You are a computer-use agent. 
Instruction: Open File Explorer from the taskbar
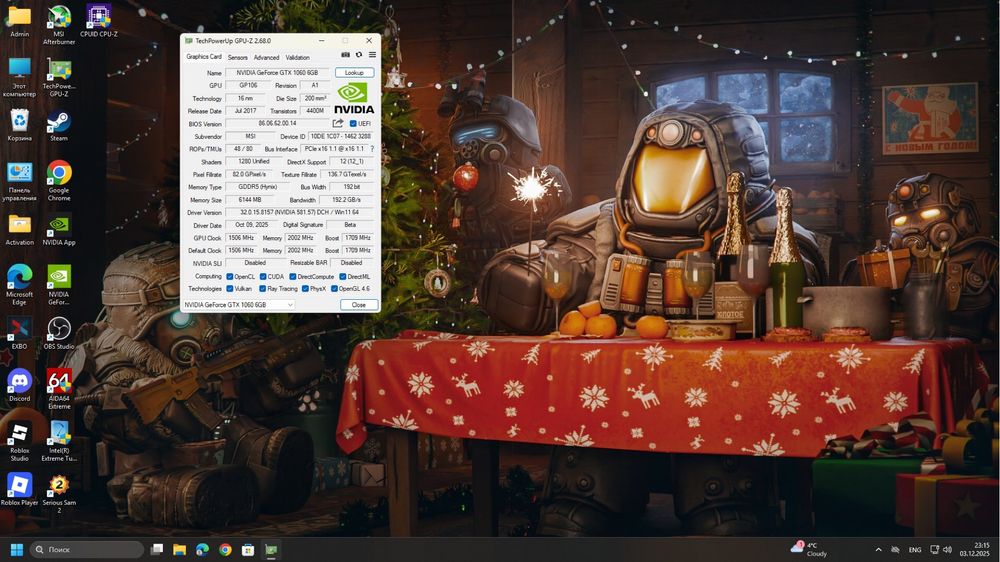tap(180, 549)
